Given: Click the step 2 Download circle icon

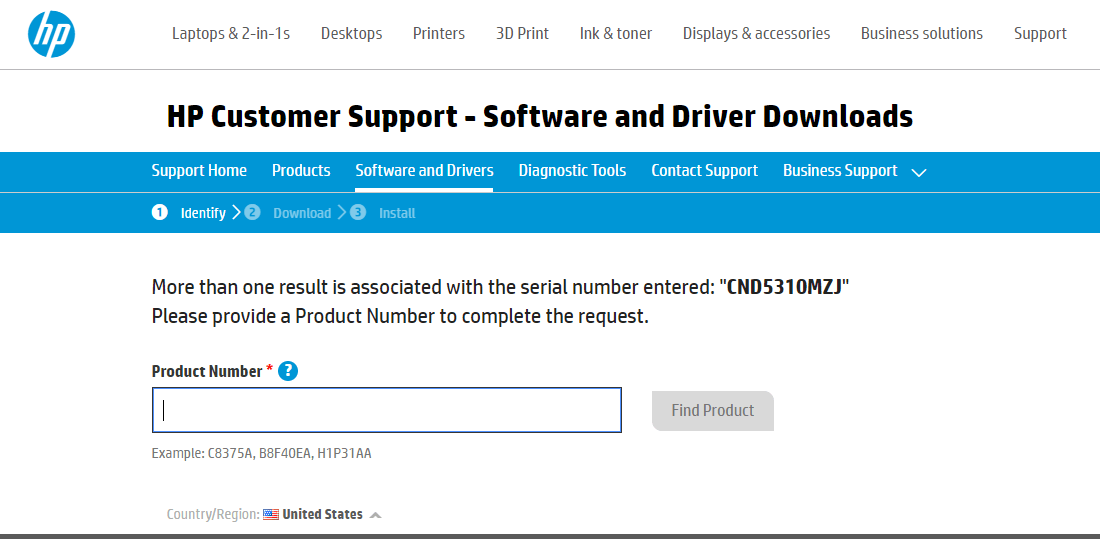Looking at the screenshot, I should coord(252,212).
